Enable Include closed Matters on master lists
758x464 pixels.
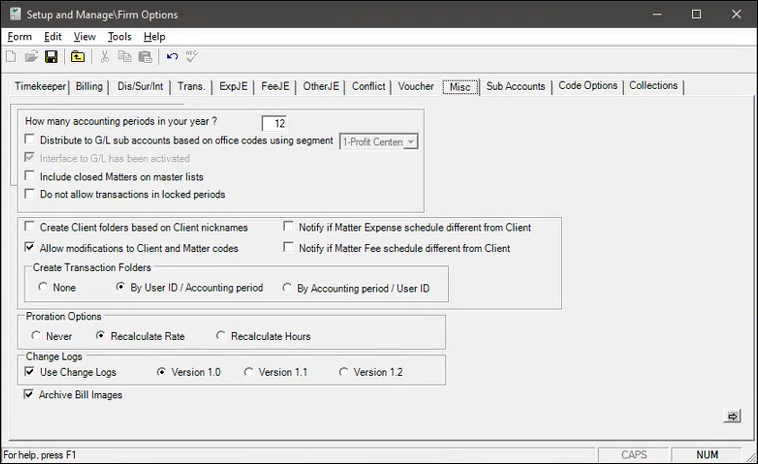[x=30, y=176]
